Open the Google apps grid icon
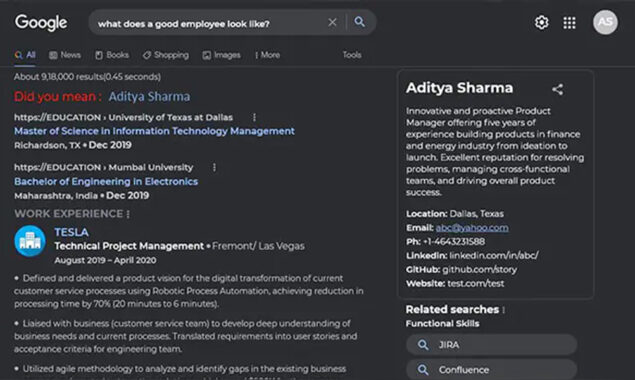 (569, 23)
